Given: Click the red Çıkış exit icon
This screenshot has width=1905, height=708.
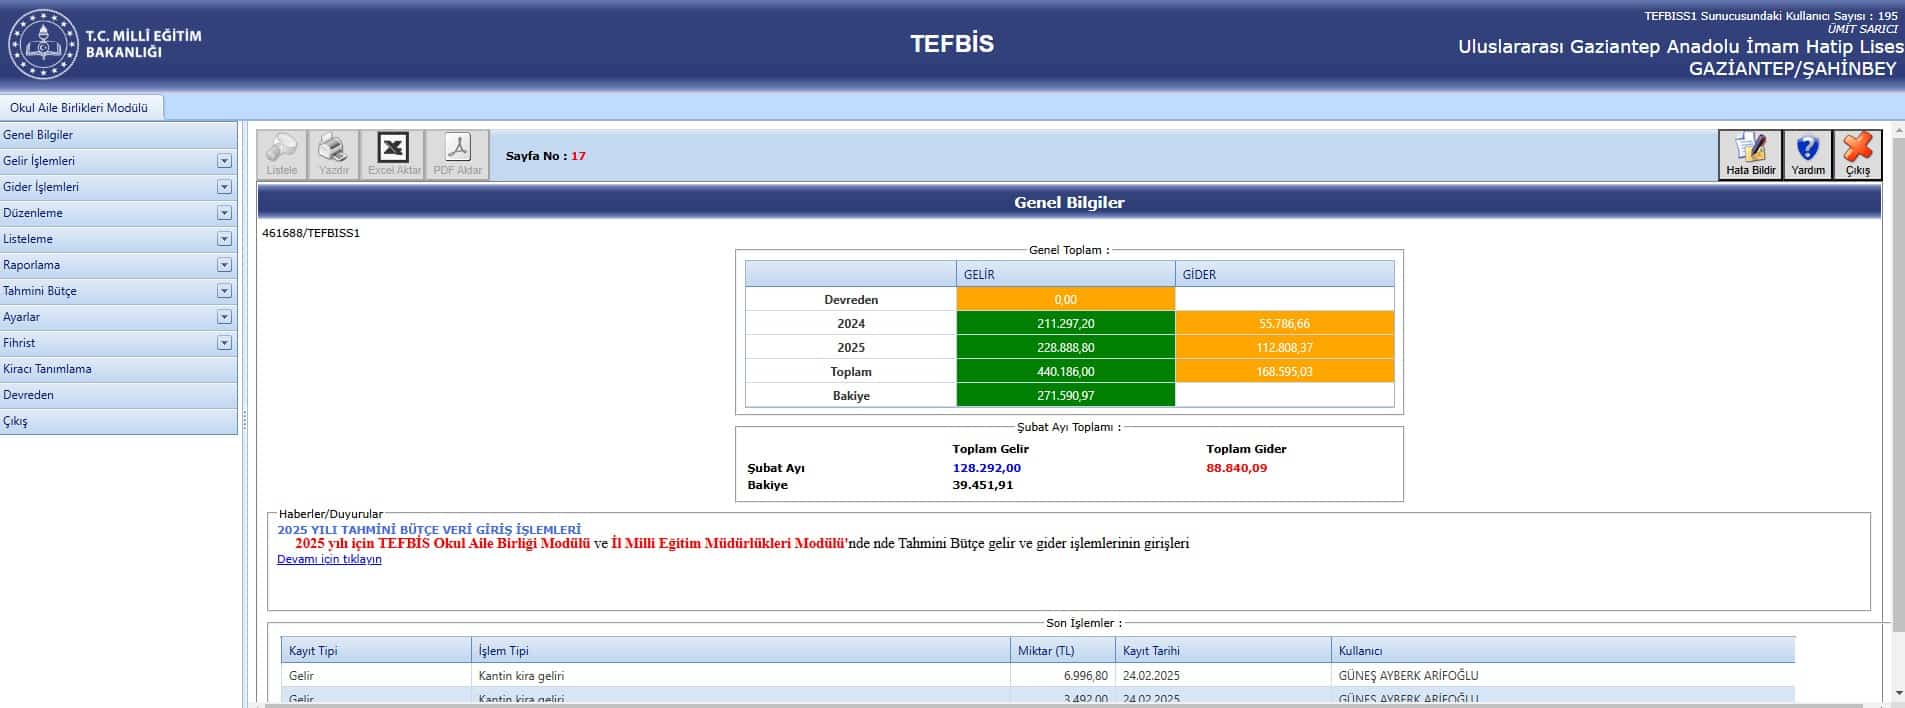Looking at the screenshot, I should 1858,155.
